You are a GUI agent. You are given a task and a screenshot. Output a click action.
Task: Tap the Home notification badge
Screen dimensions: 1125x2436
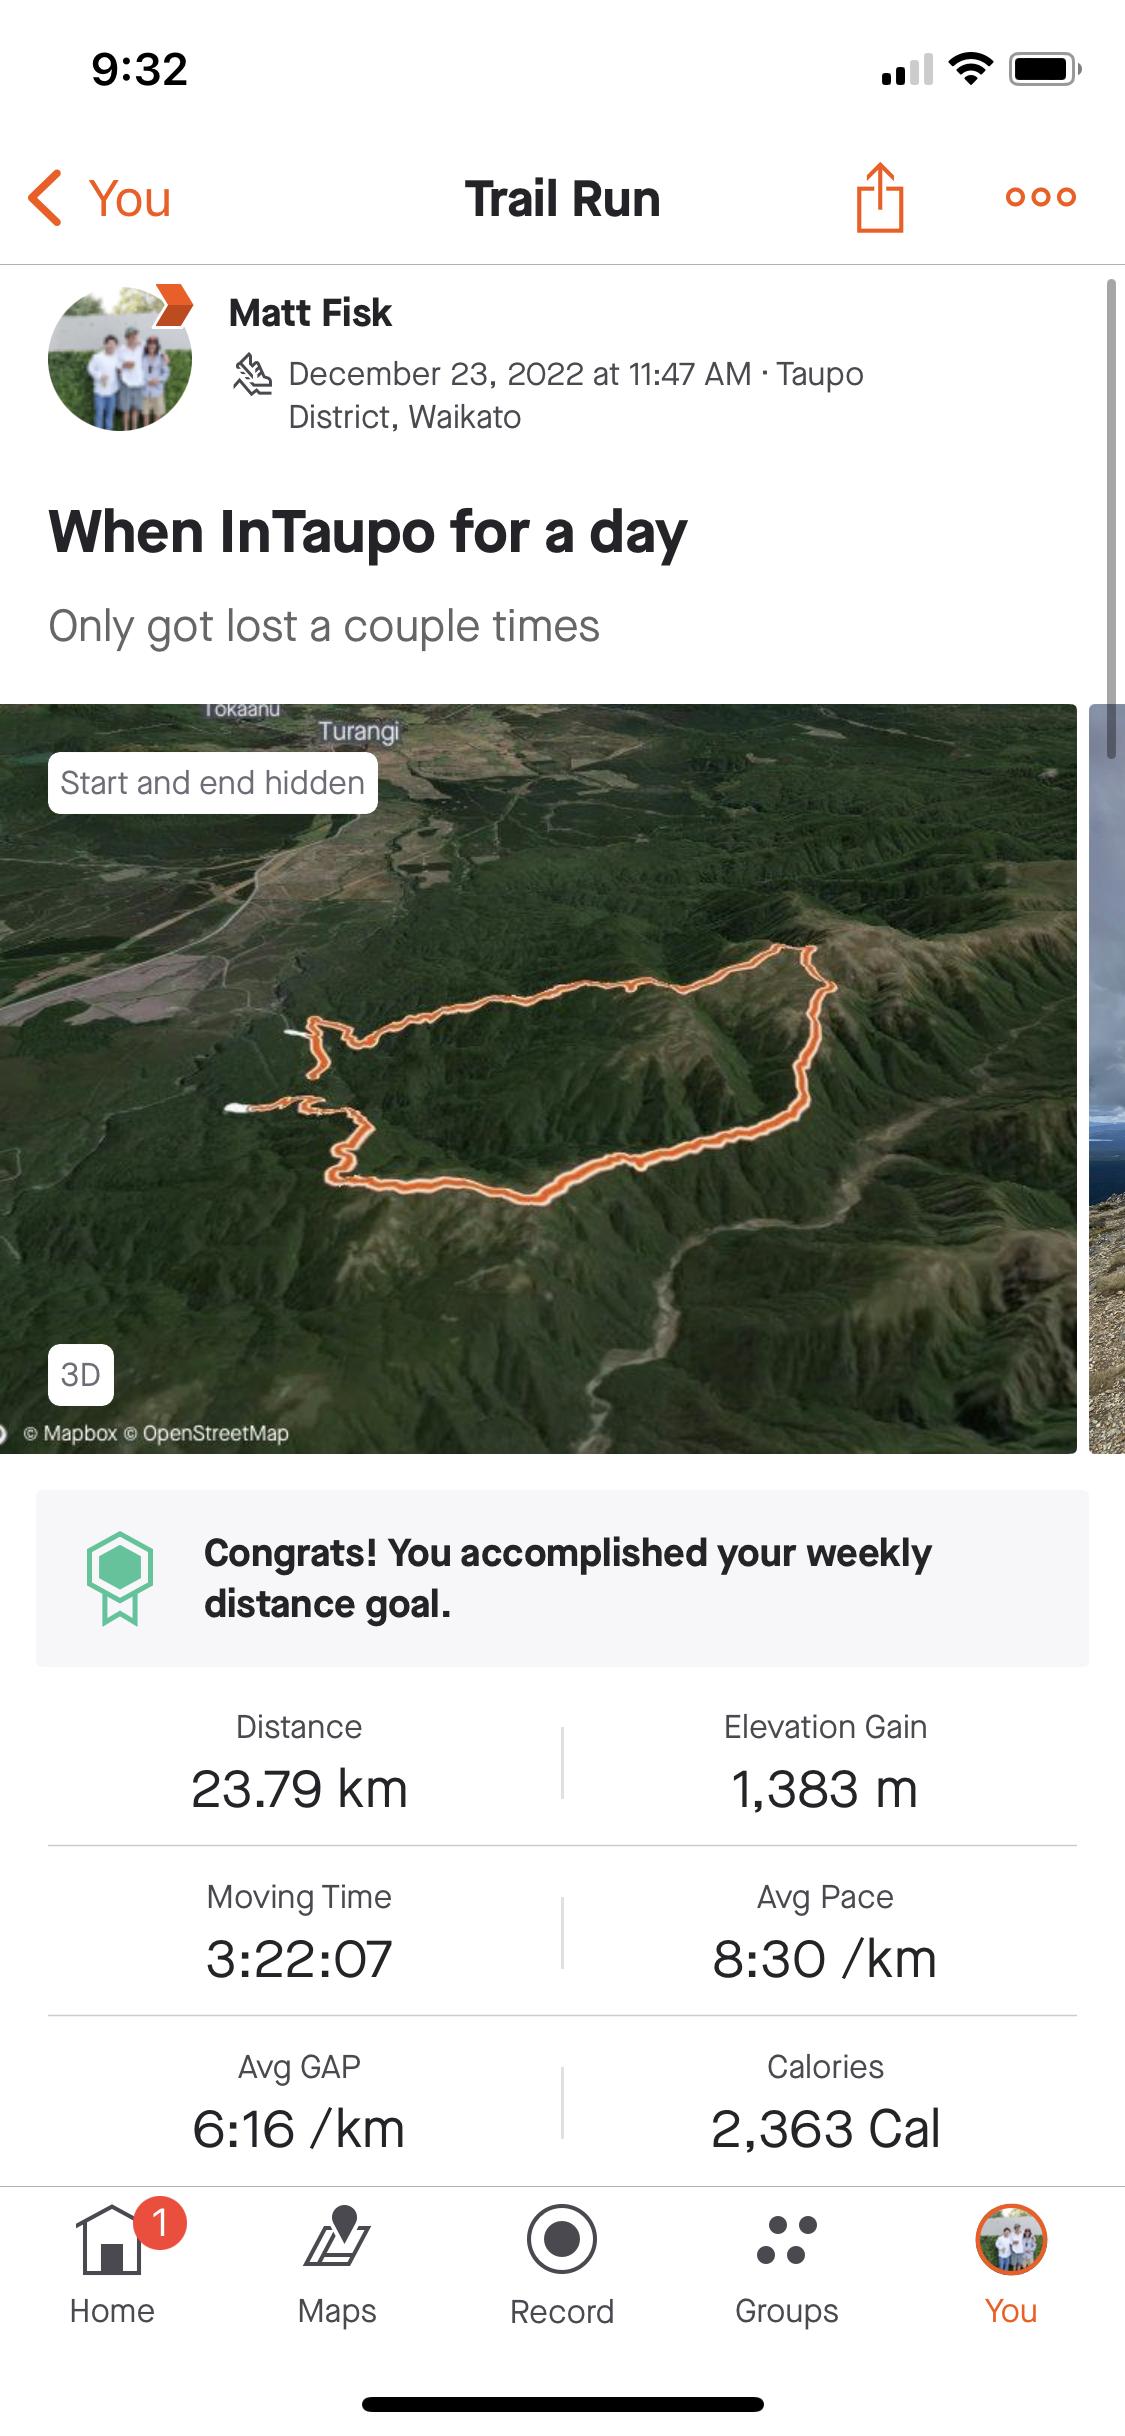tap(159, 2222)
